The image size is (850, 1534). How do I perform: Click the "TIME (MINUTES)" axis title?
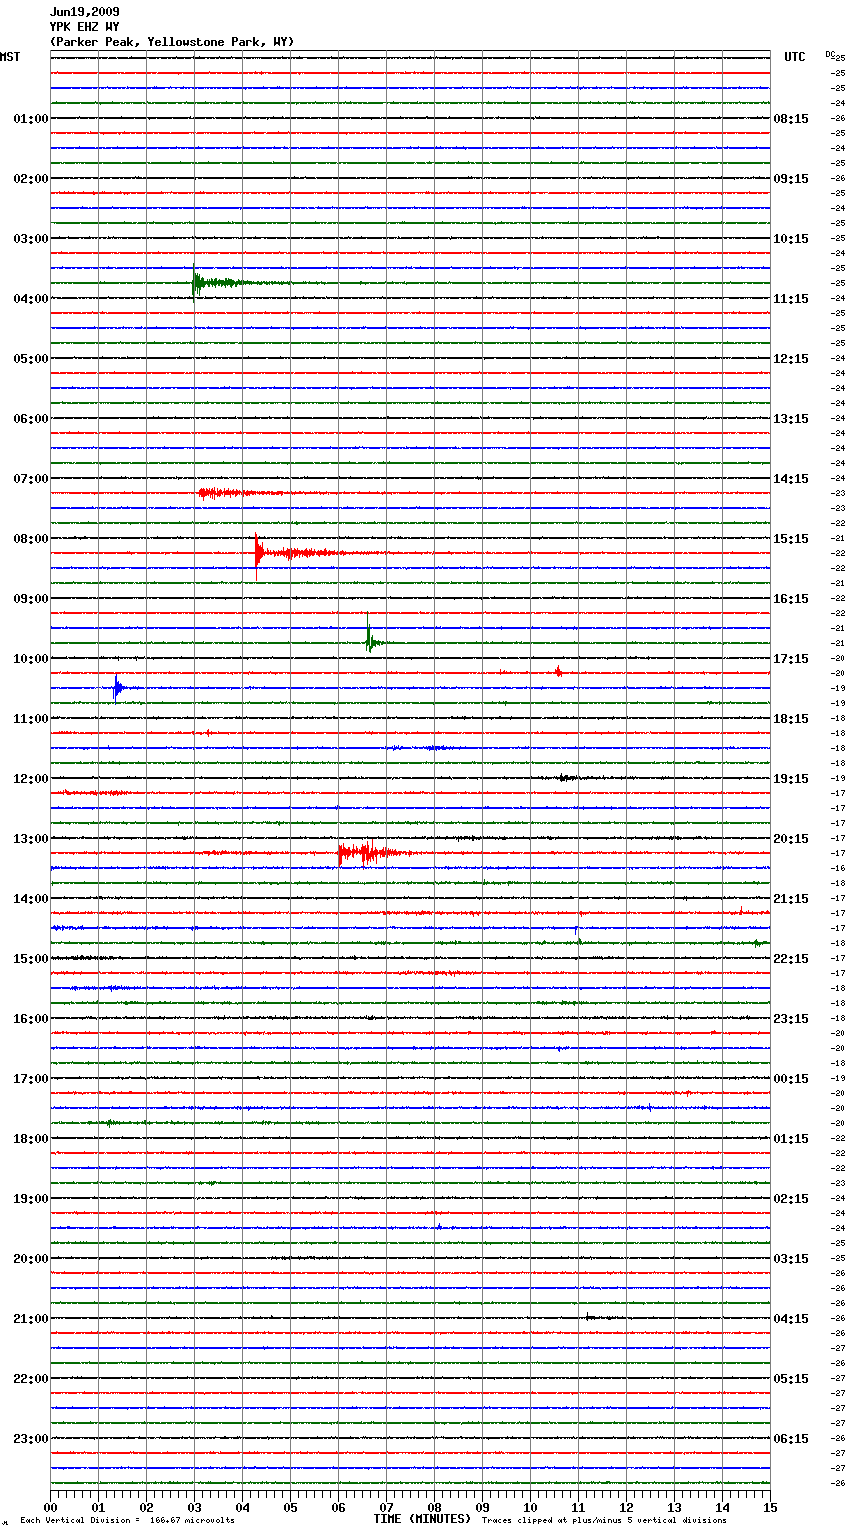[x=422, y=1519]
